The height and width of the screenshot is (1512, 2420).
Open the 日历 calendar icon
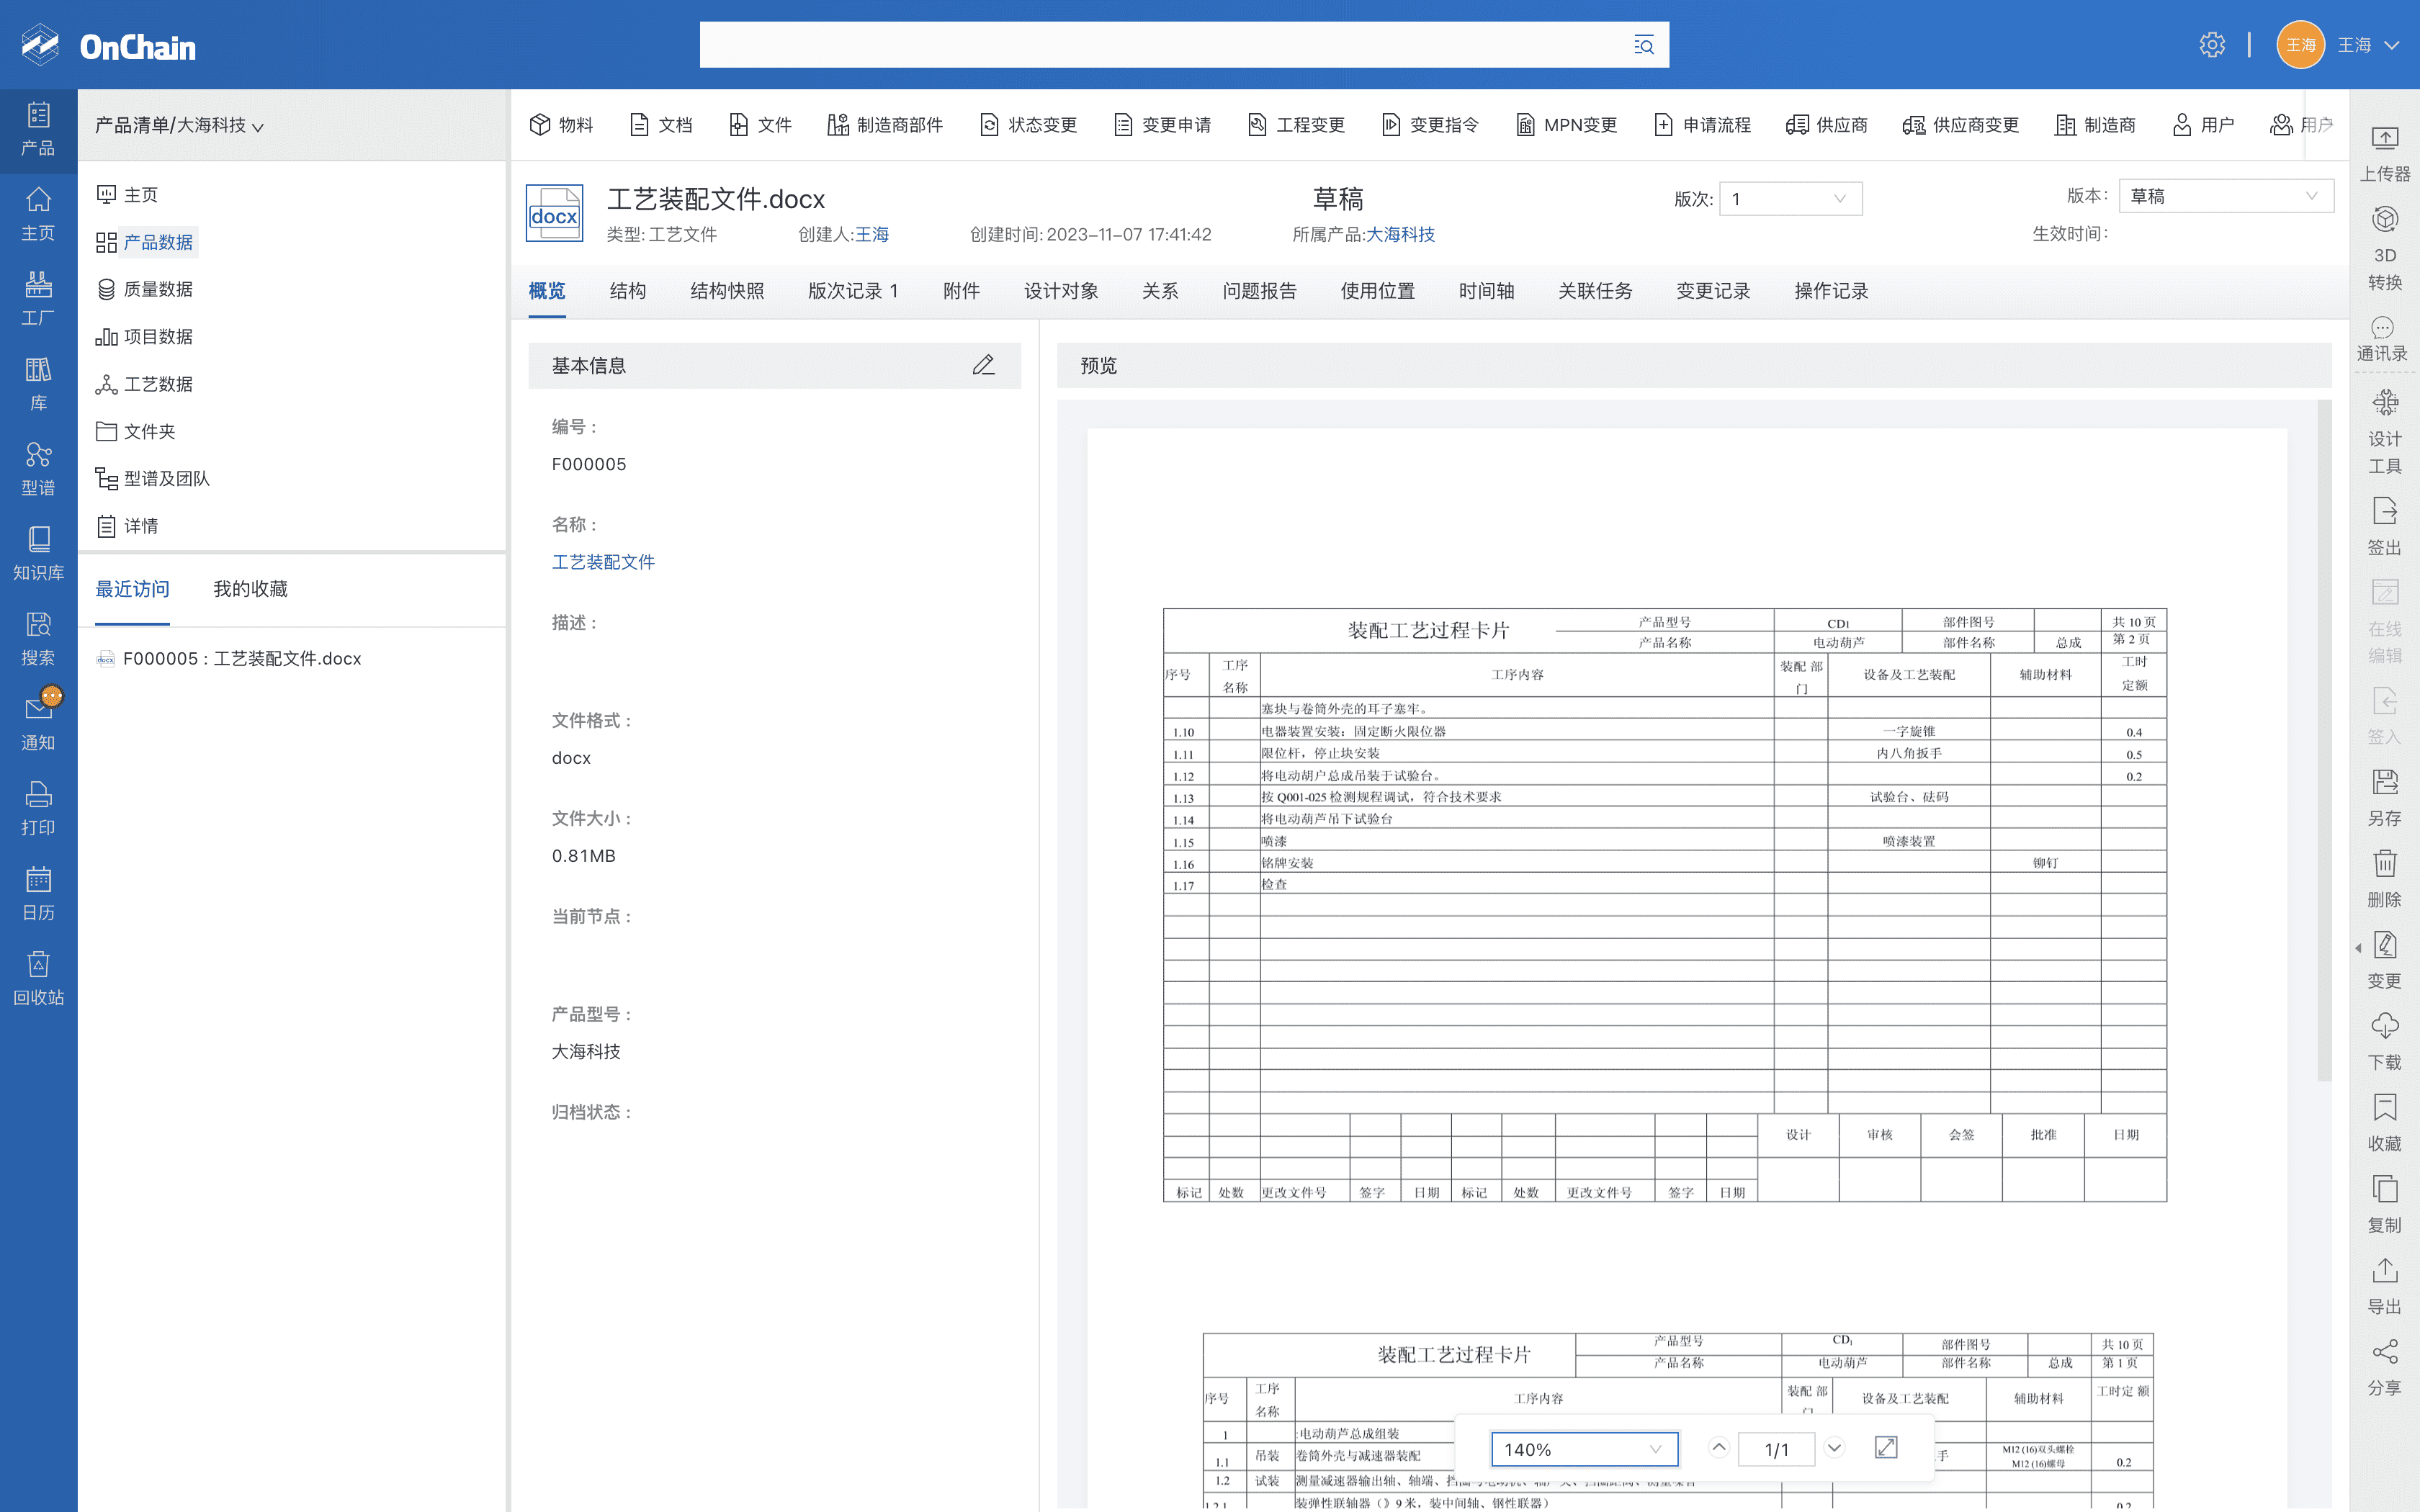click(38, 895)
